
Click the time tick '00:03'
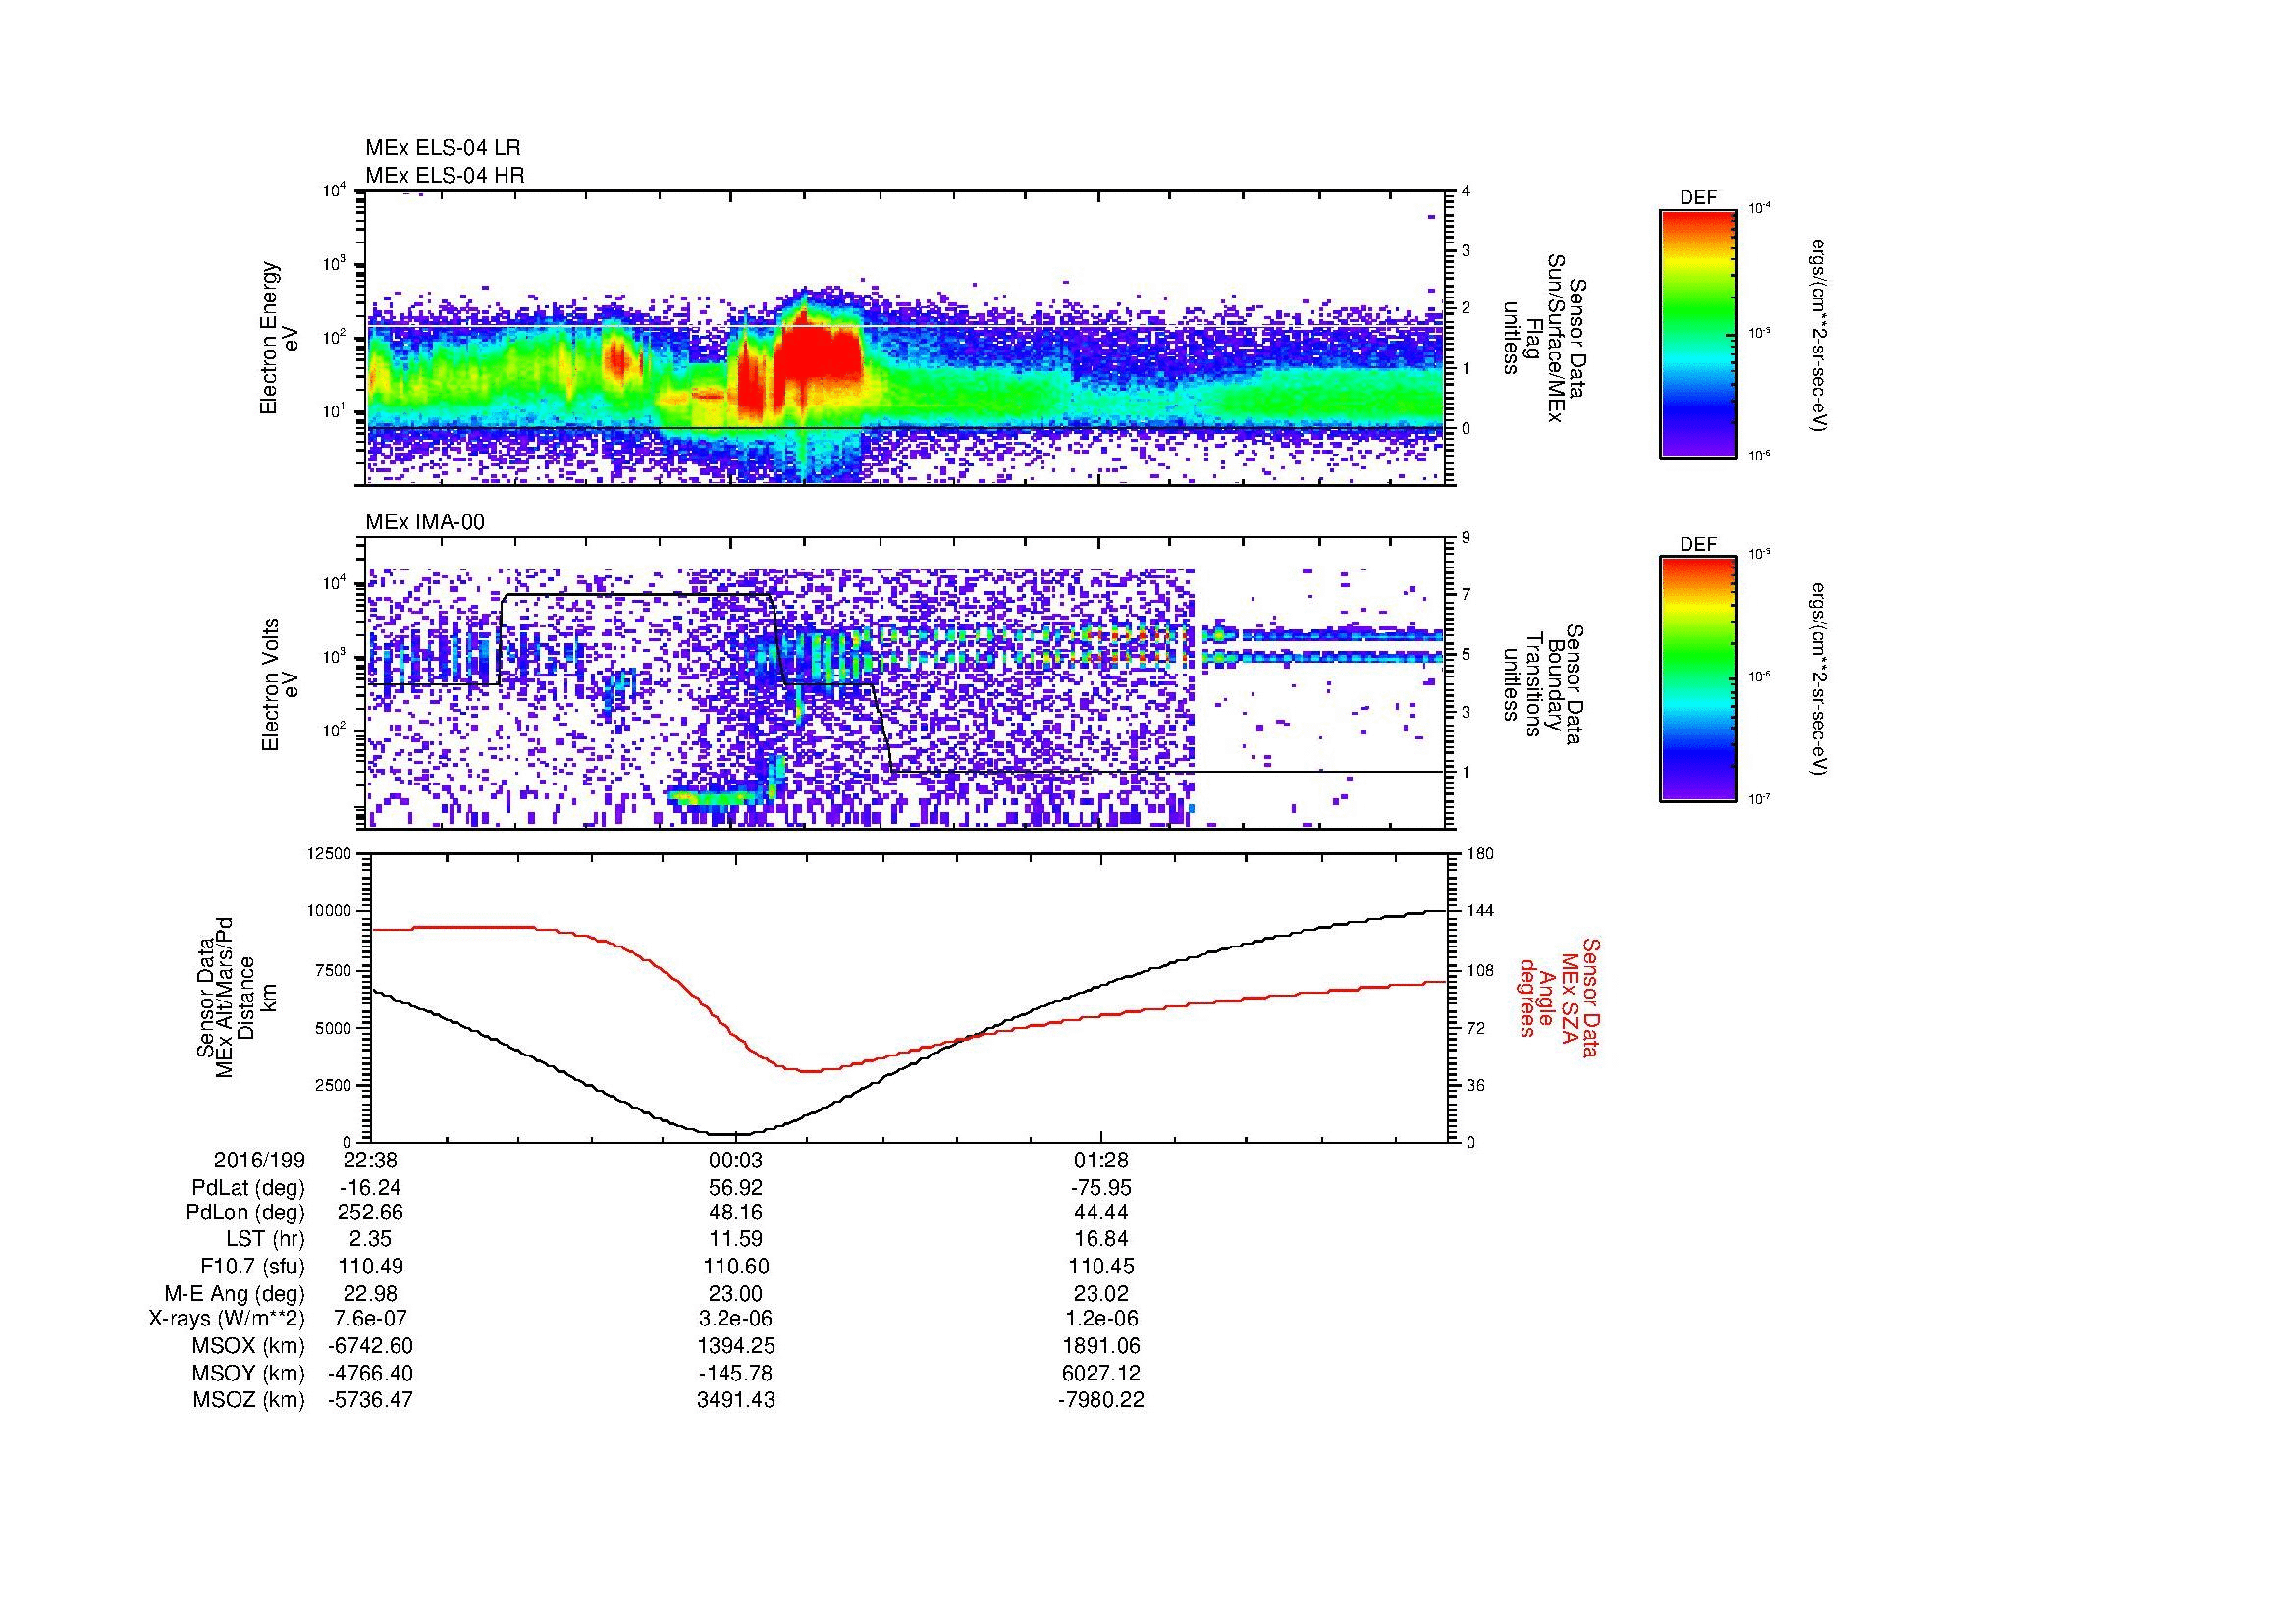736,1160
